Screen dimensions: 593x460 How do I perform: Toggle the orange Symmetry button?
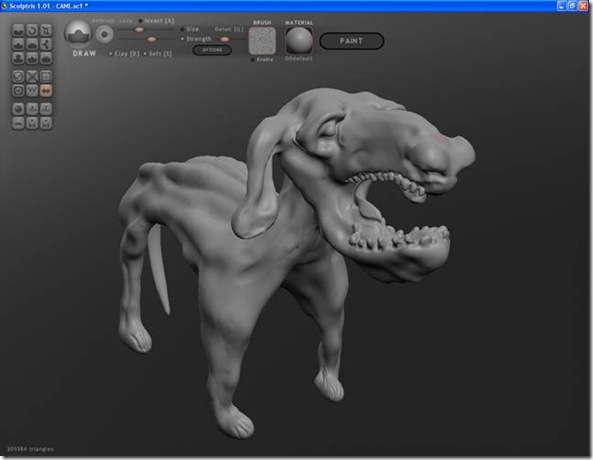pos(46,90)
